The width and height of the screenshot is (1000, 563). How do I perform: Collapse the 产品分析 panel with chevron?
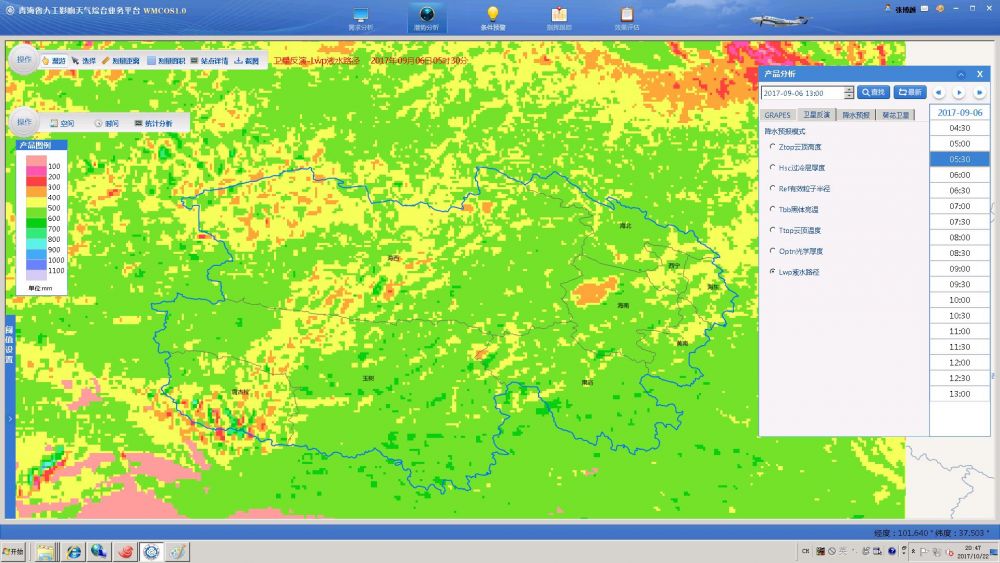click(x=961, y=75)
